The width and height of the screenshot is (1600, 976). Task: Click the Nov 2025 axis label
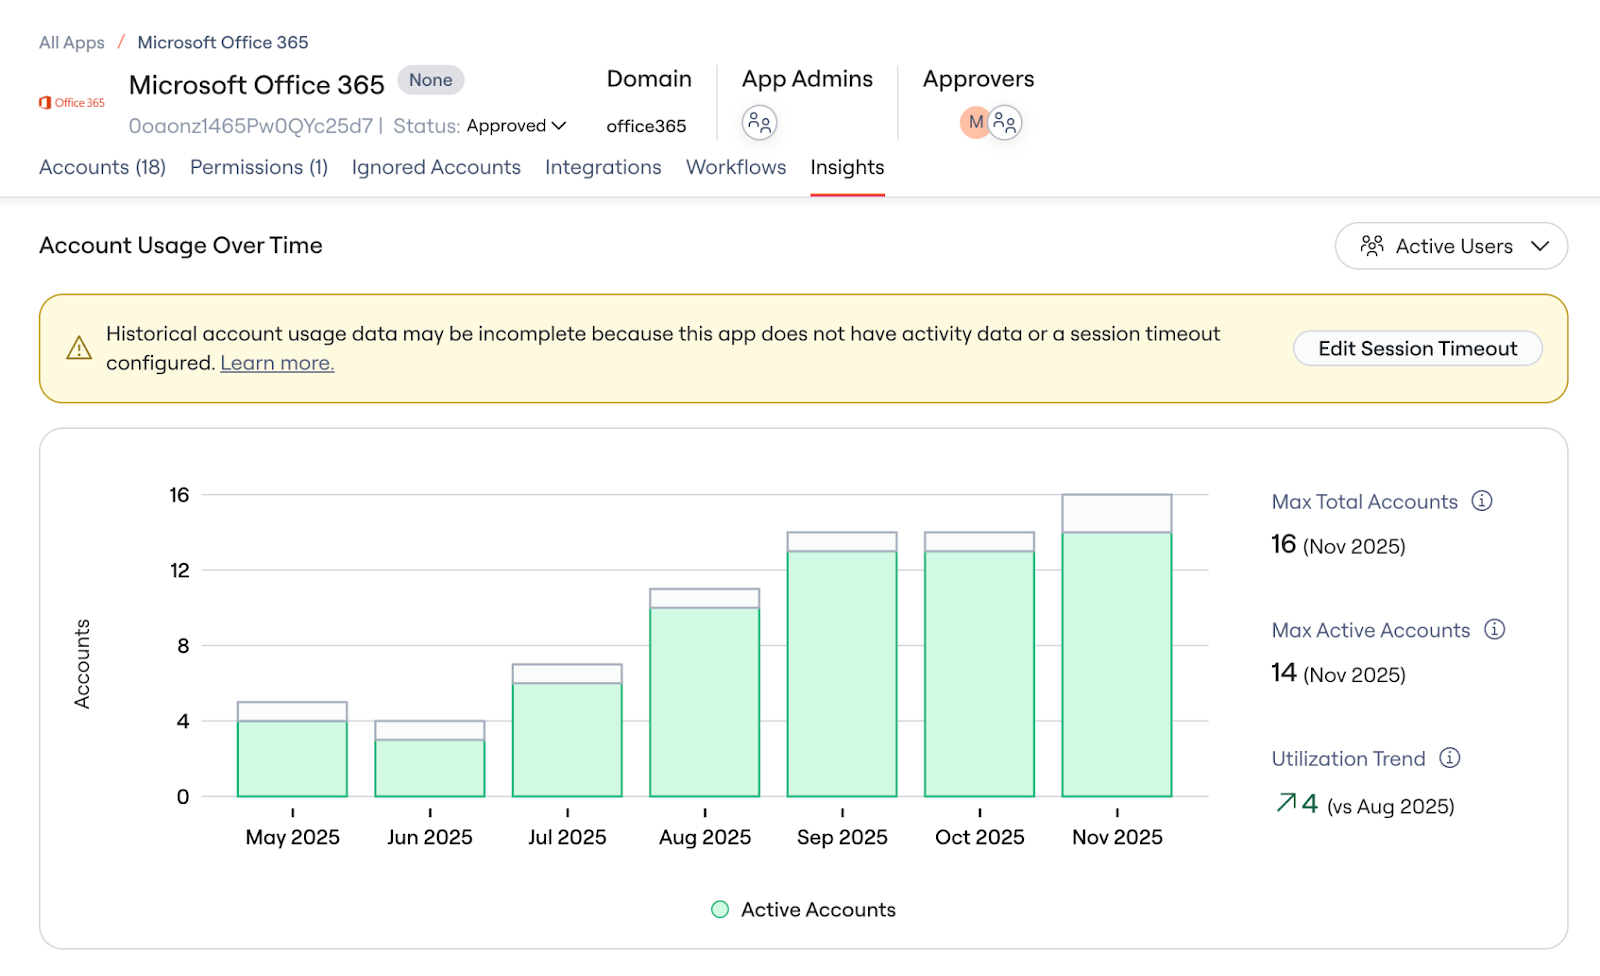1117,837
